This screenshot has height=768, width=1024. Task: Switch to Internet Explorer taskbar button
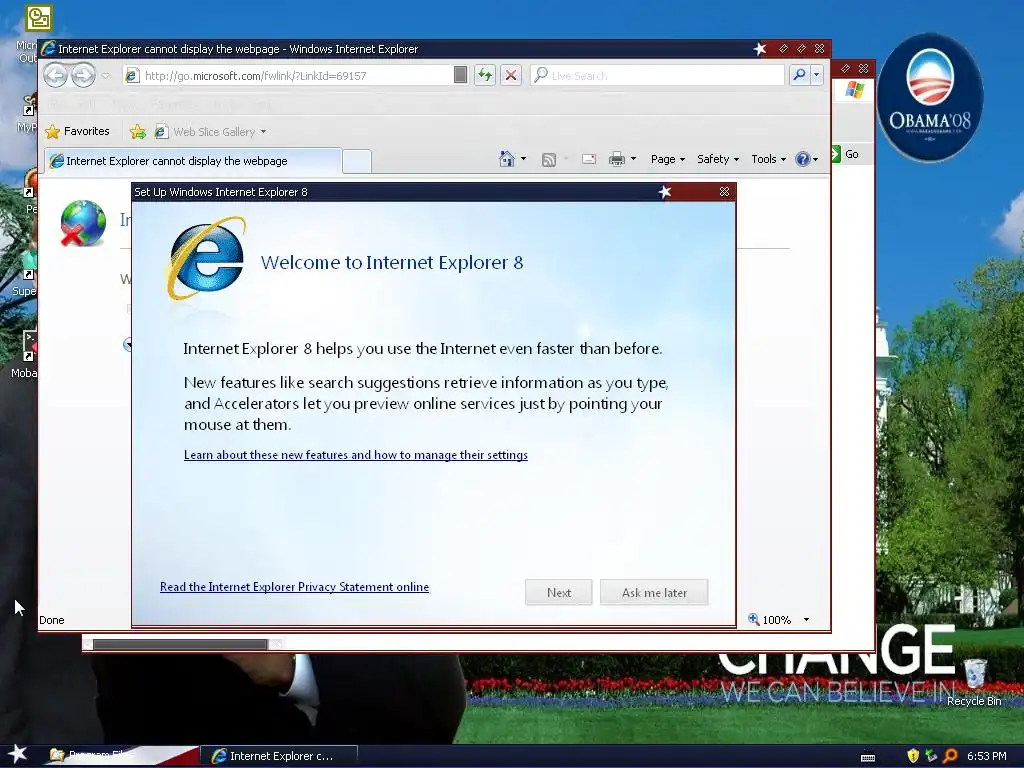click(279, 756)
